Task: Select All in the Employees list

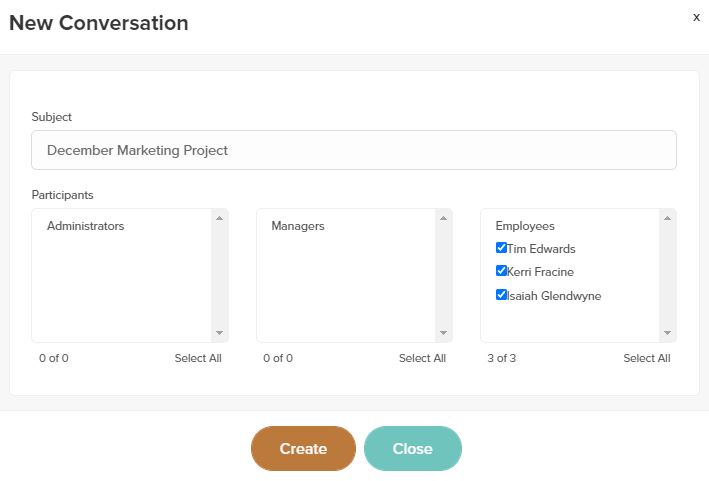Action: [x=647, y=358]
